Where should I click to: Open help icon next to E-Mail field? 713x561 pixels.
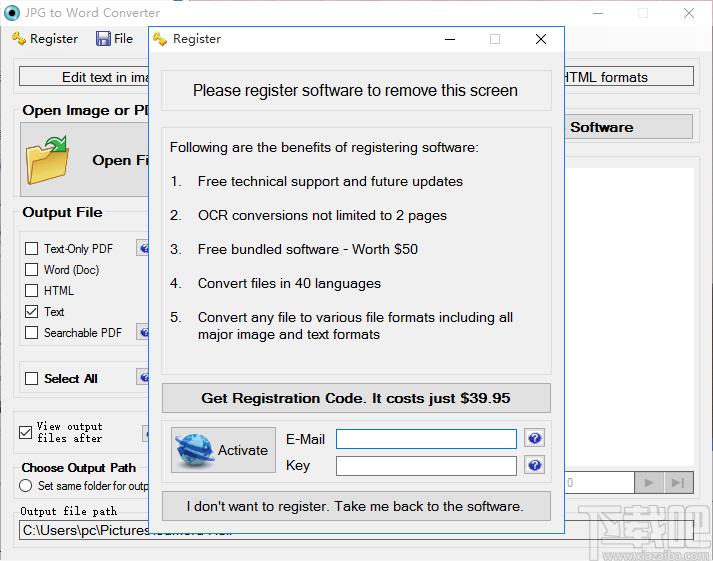point(534,438)
